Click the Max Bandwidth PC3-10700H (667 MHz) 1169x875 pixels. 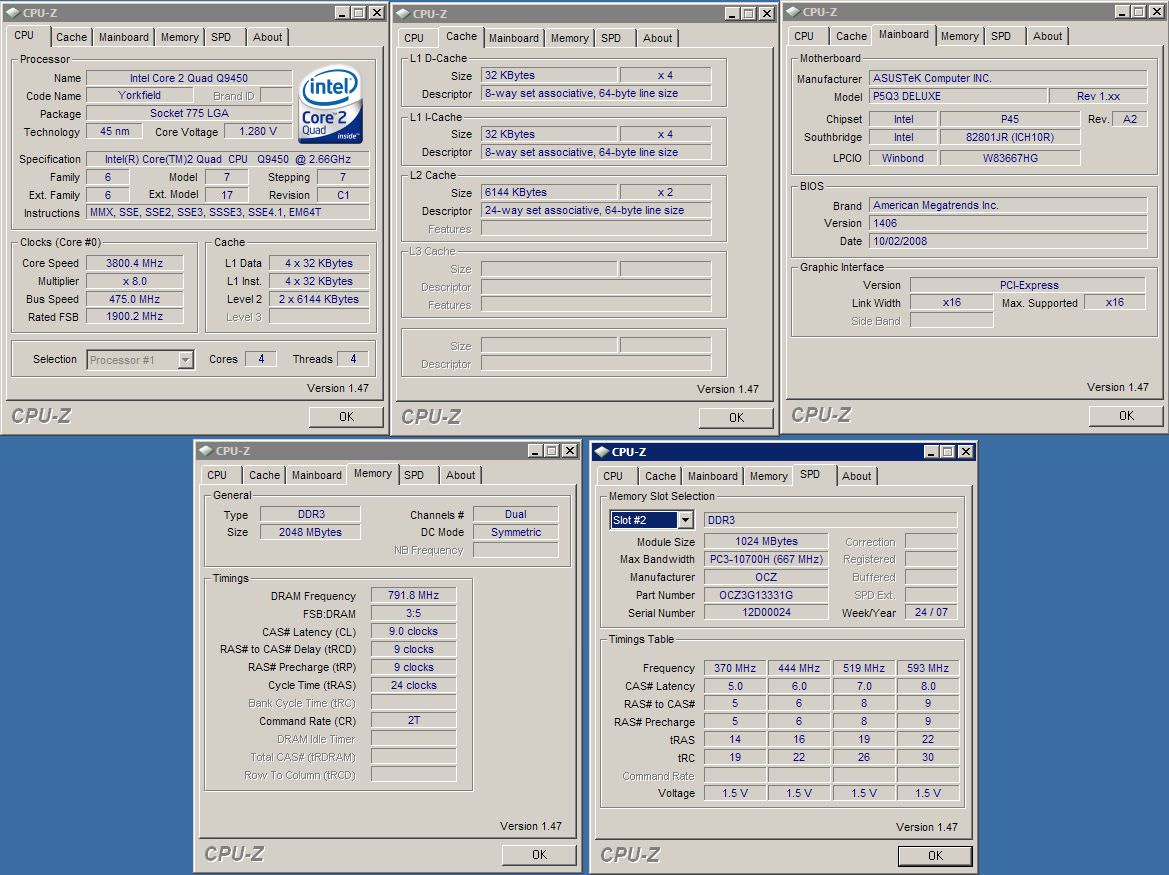pos(766,559)
